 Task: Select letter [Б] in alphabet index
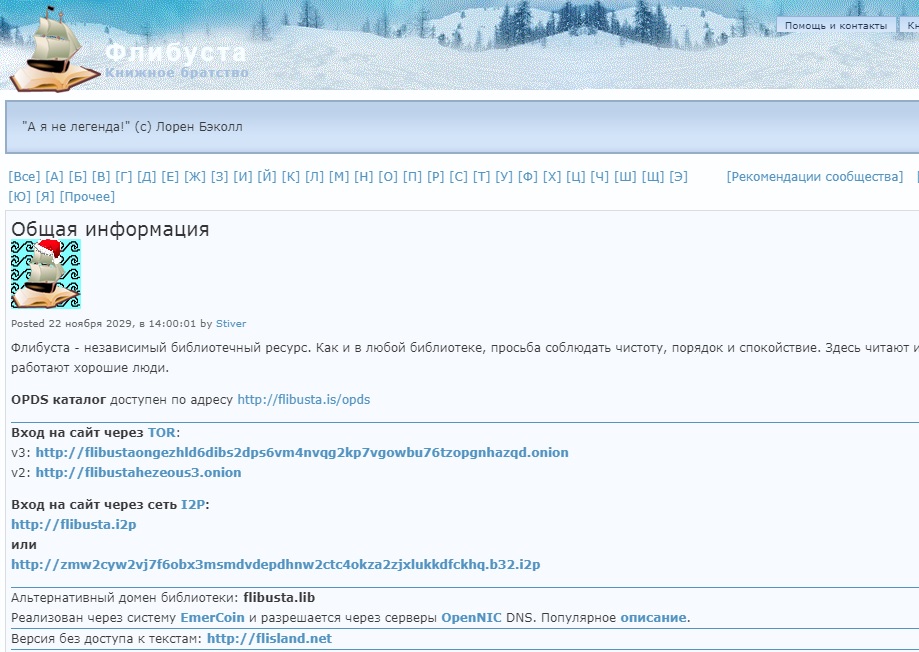click(77, 176)
